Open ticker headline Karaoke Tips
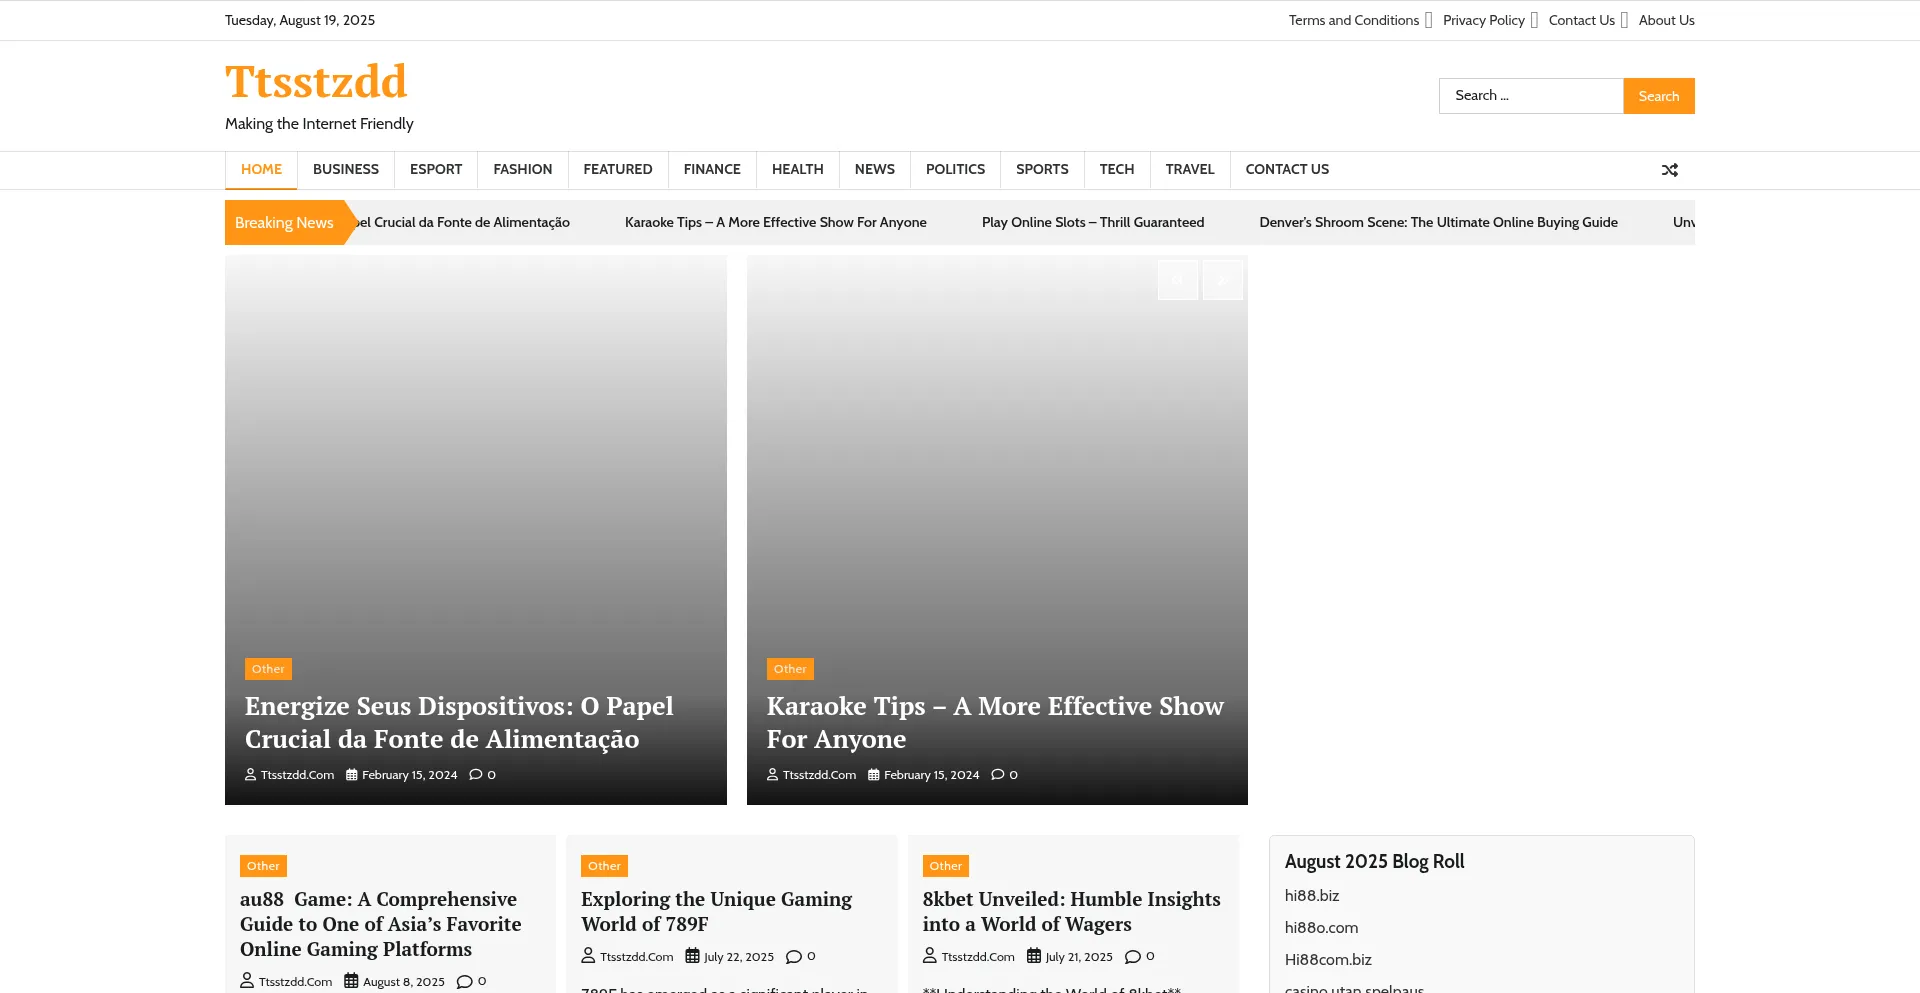The height and width of the screenshot is (993, 1920). [x=776, y=222]
